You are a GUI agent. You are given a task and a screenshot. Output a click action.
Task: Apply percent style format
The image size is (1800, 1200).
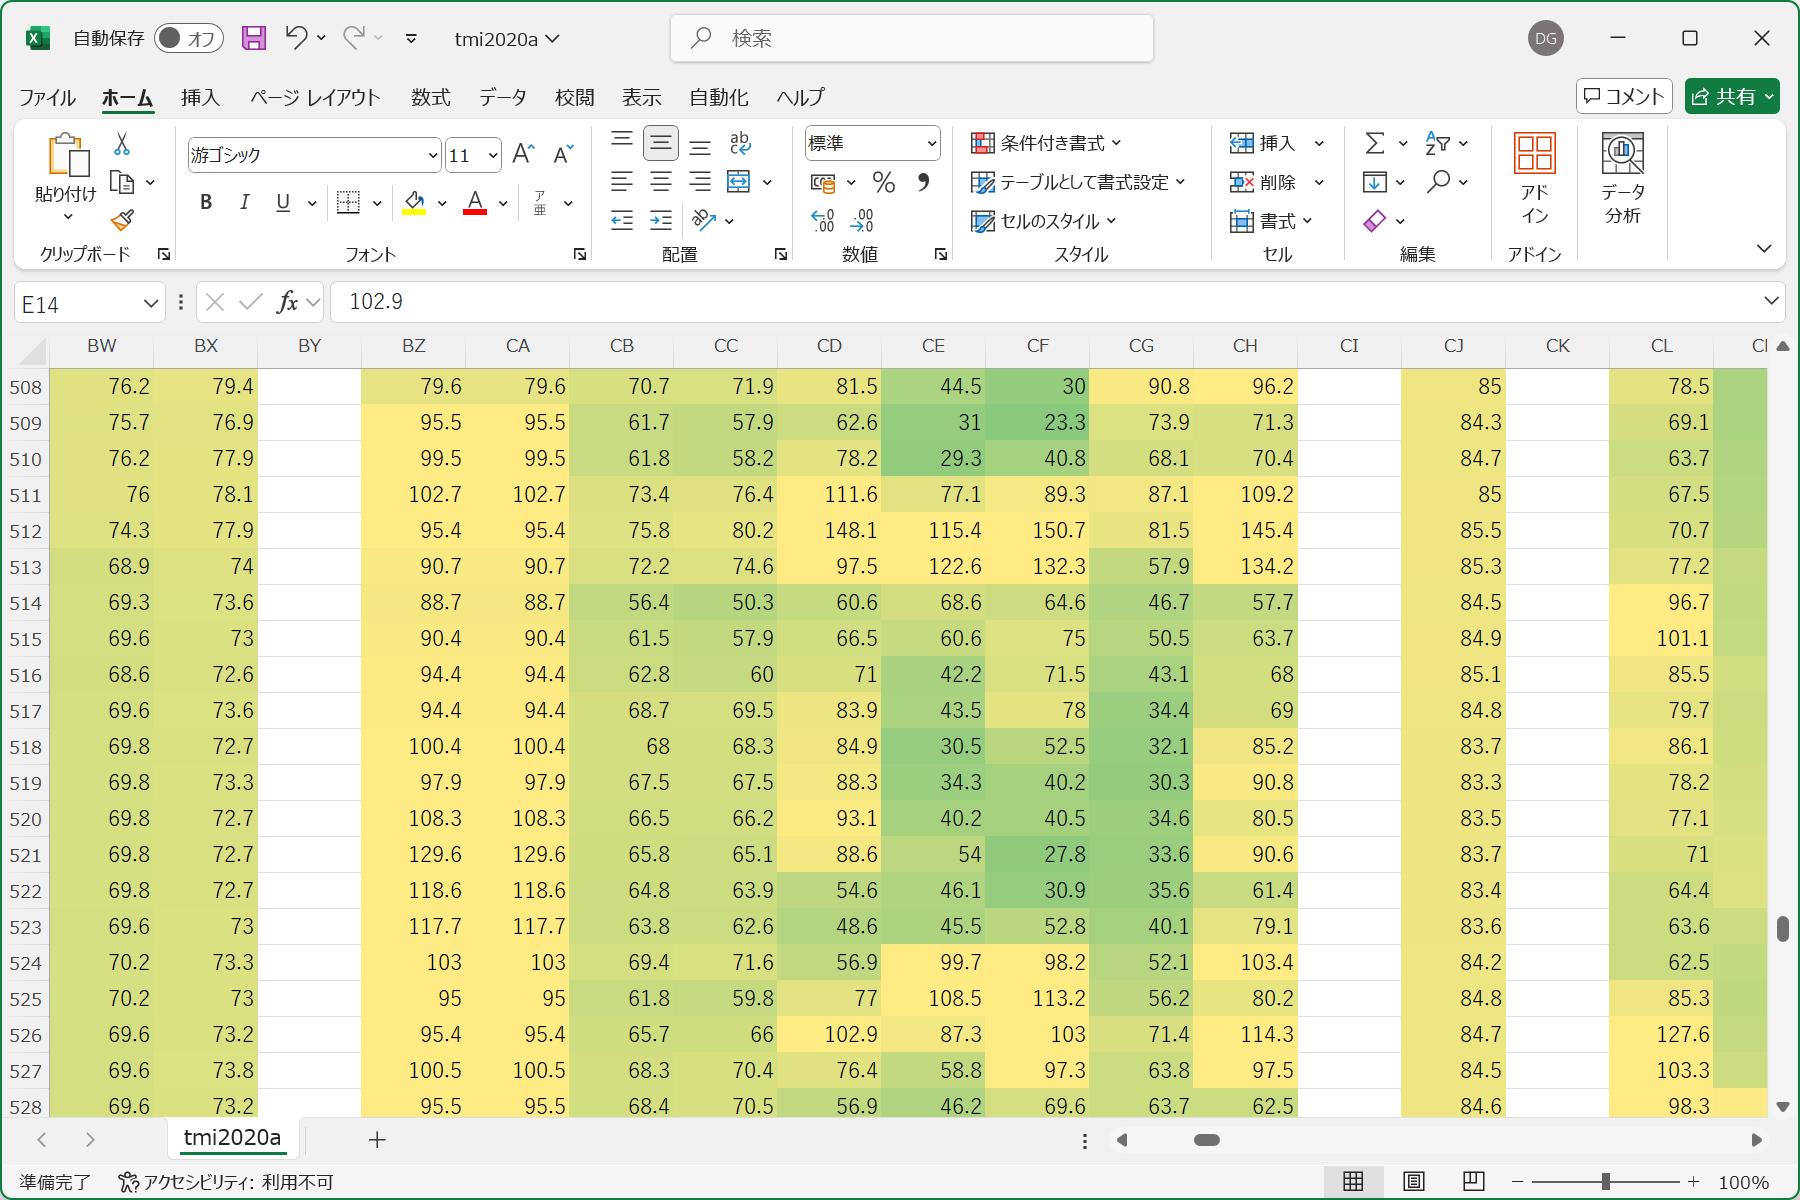click(883, 182)
